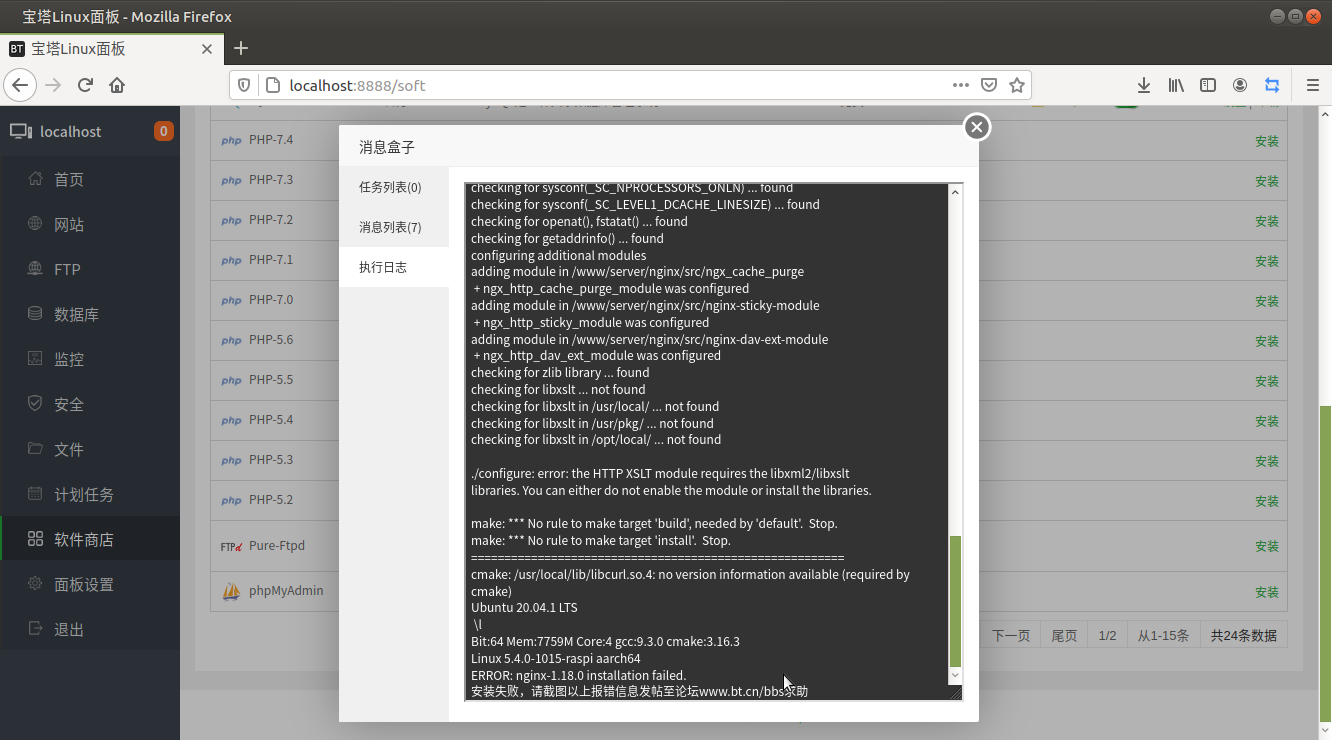Click the green log scrollbar thumb

pyautogui.click(x=955, y=601)
